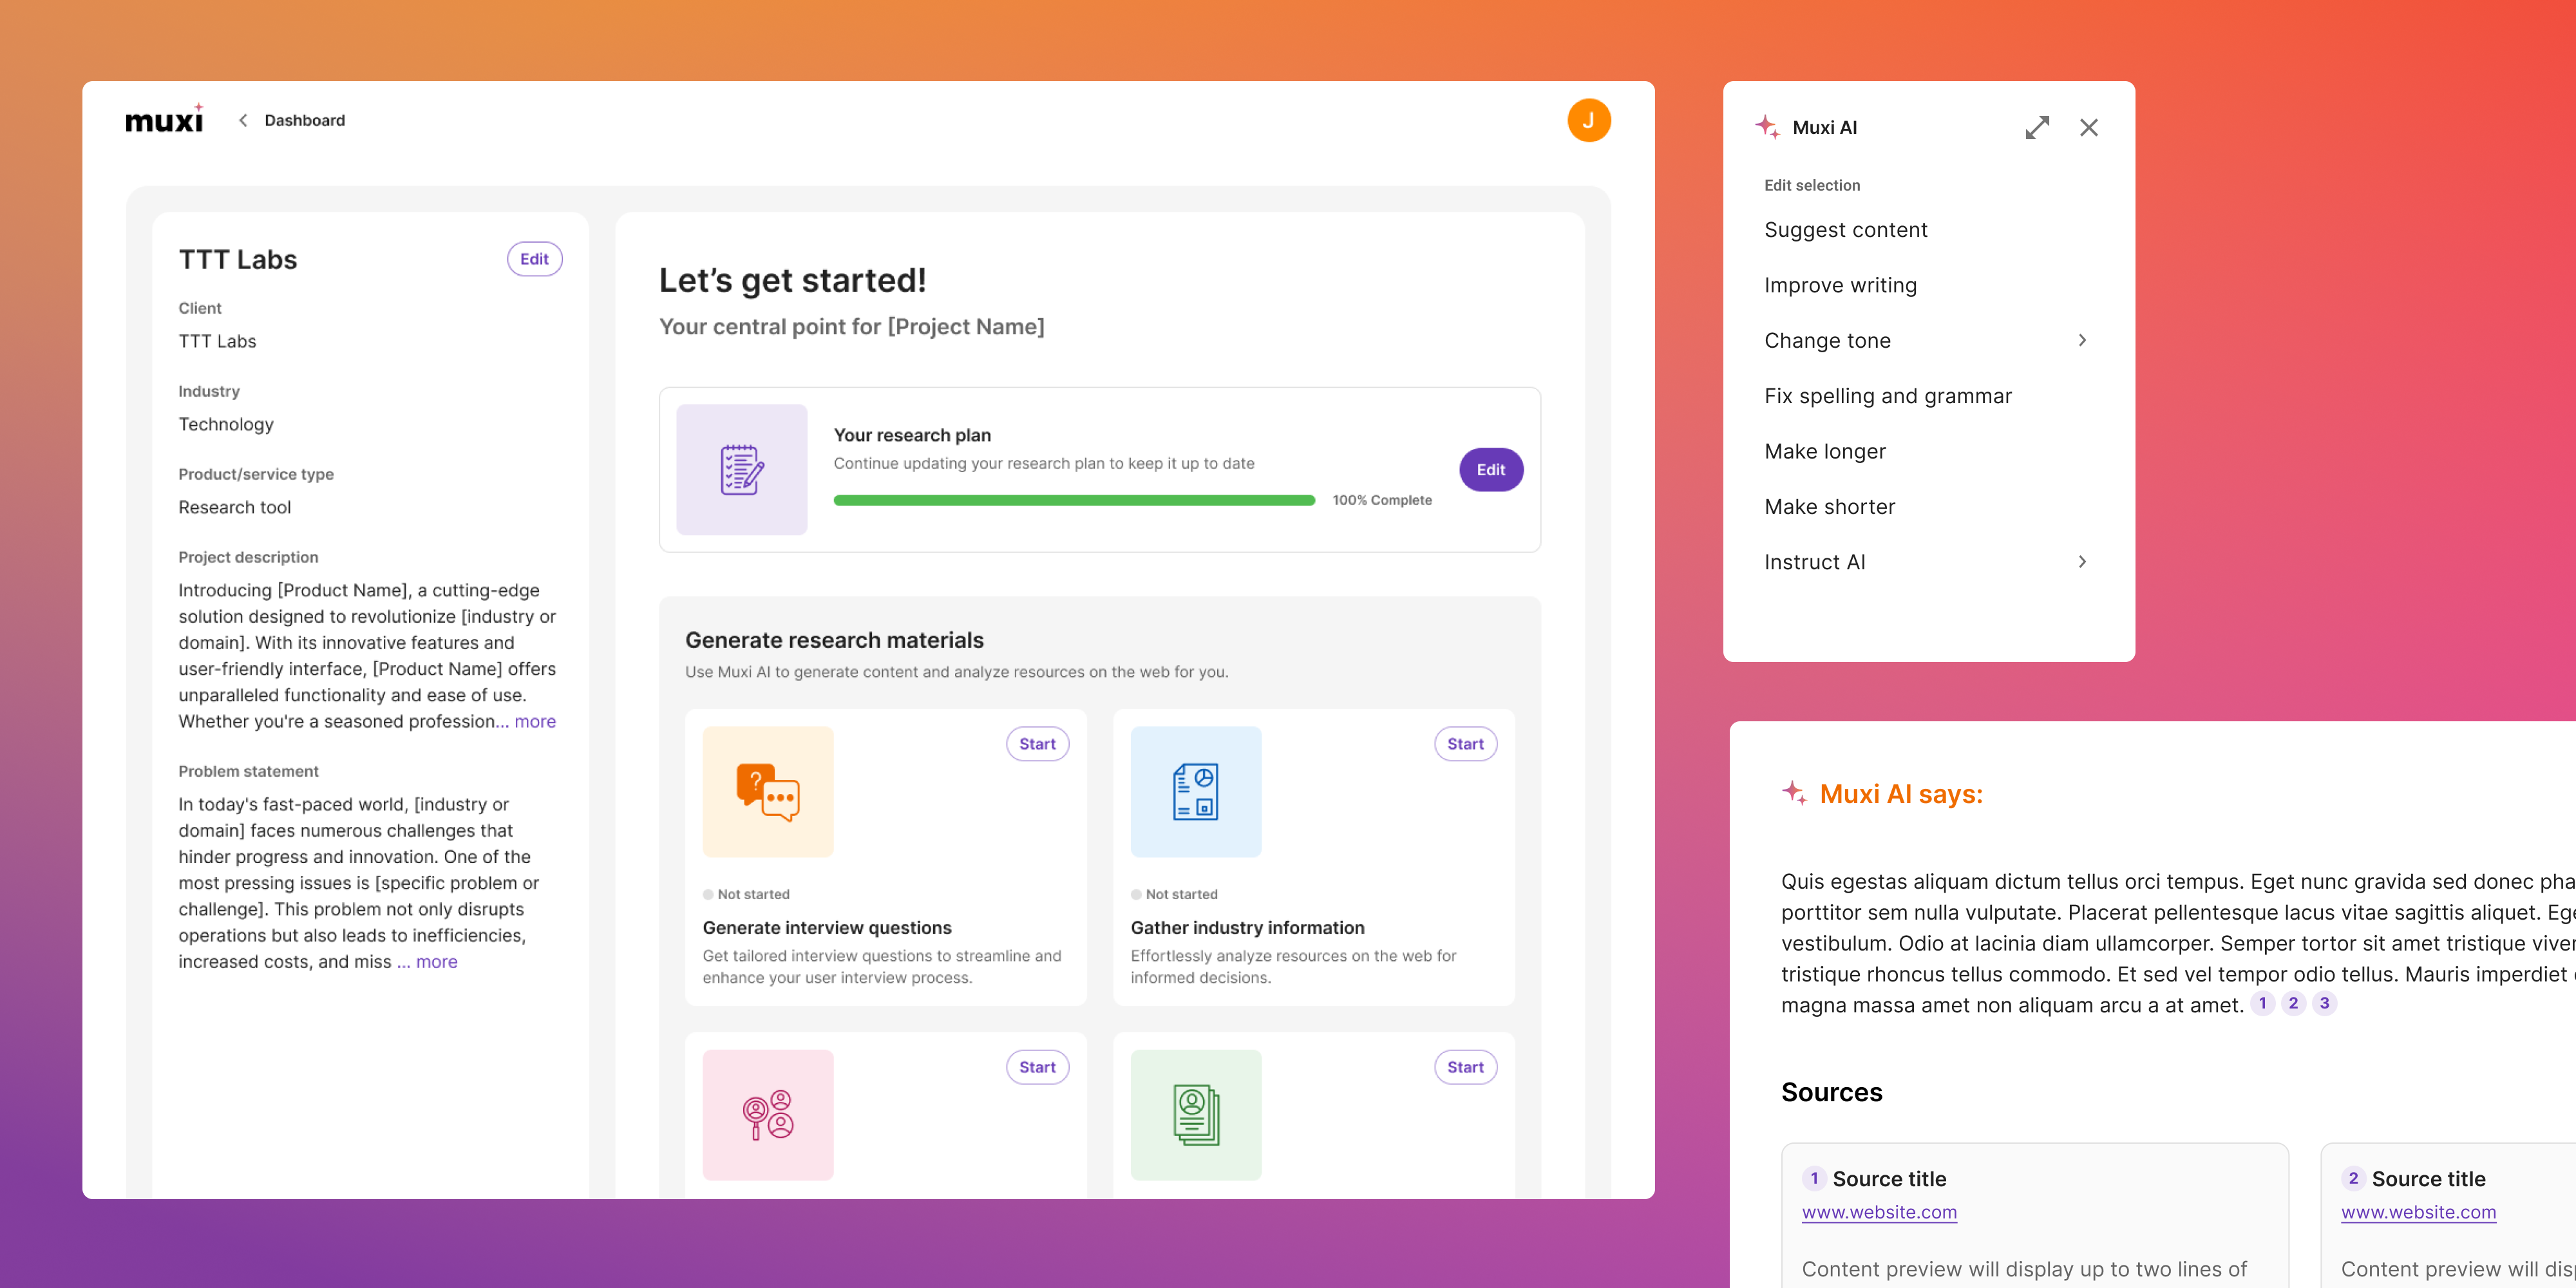
Task: Click the industry information report icon
Action: tap(1195, 791)
